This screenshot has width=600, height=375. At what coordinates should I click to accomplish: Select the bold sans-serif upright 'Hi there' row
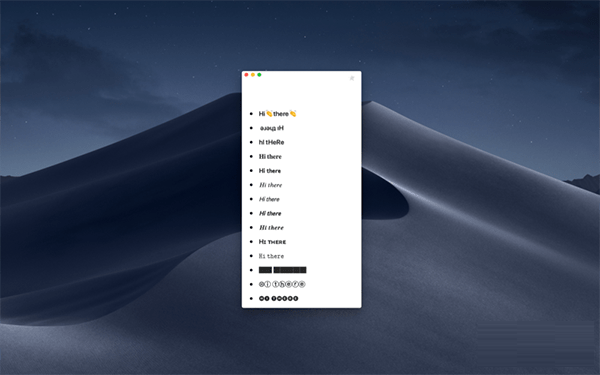[270, 171]
